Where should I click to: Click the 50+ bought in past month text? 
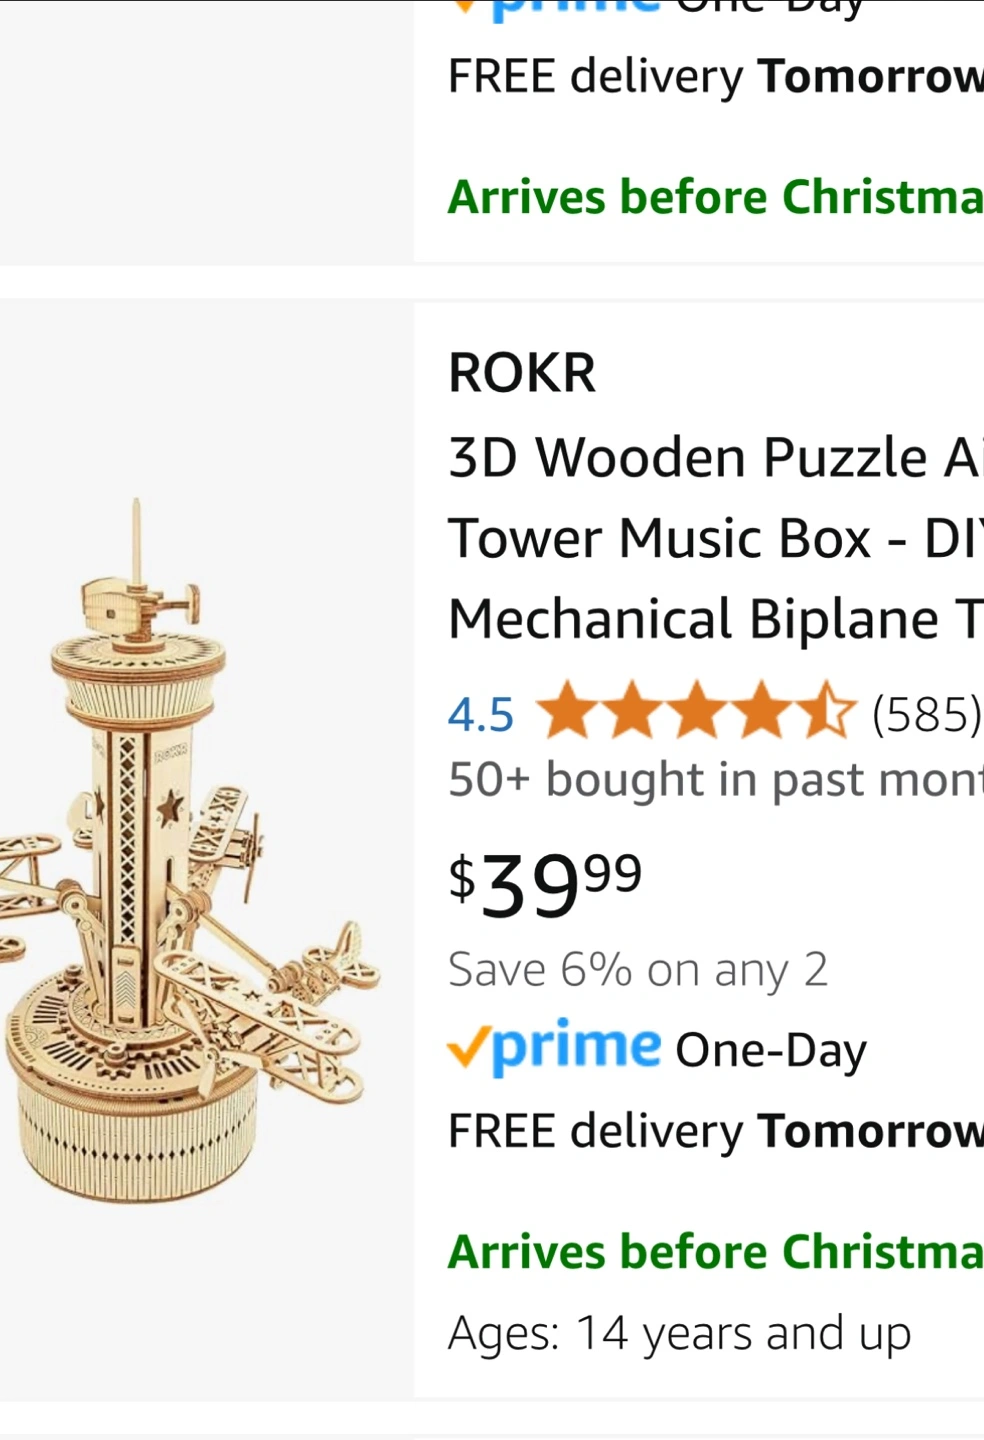point(716,779)
